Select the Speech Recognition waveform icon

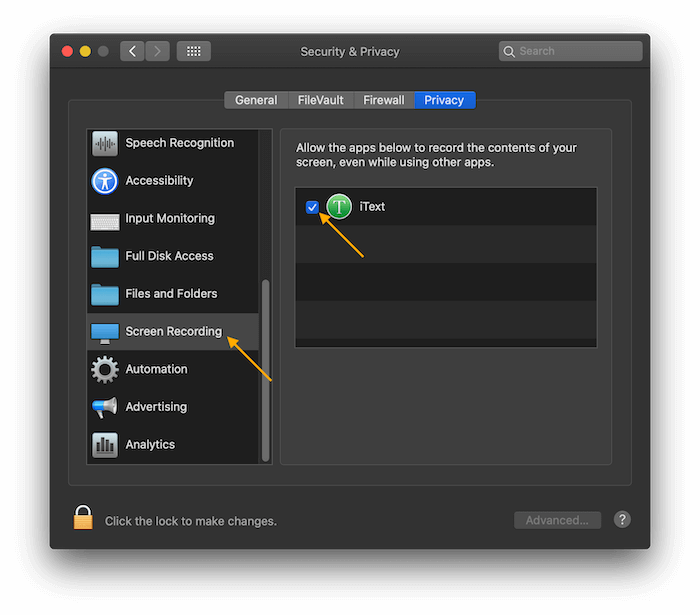pyautogui.click(x=104, y=143)
